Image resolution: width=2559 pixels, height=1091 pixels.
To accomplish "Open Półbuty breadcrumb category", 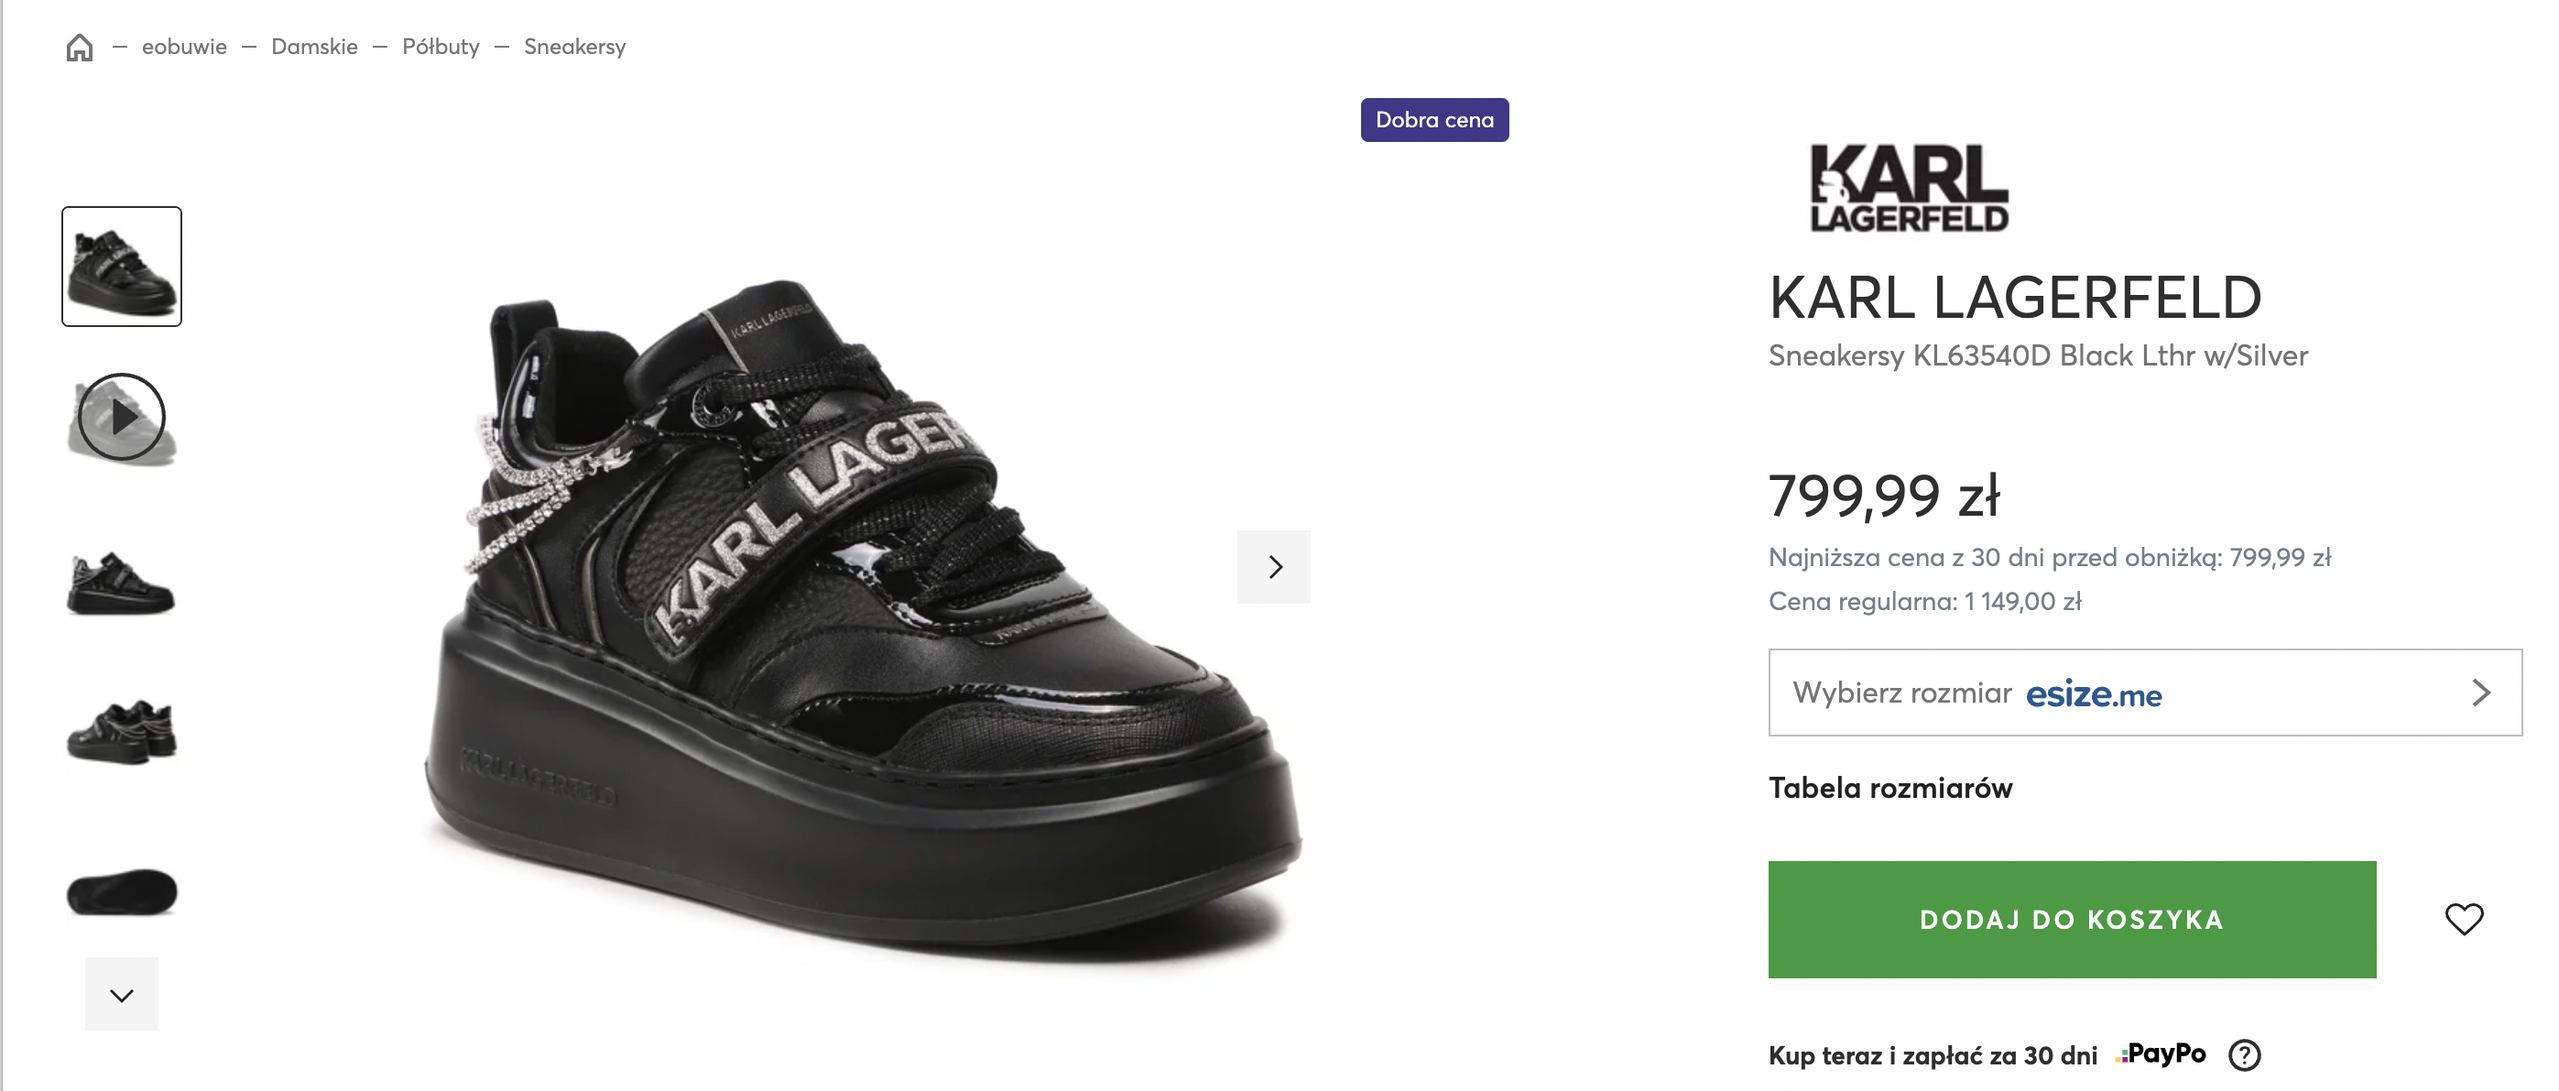I will [440, 47].
